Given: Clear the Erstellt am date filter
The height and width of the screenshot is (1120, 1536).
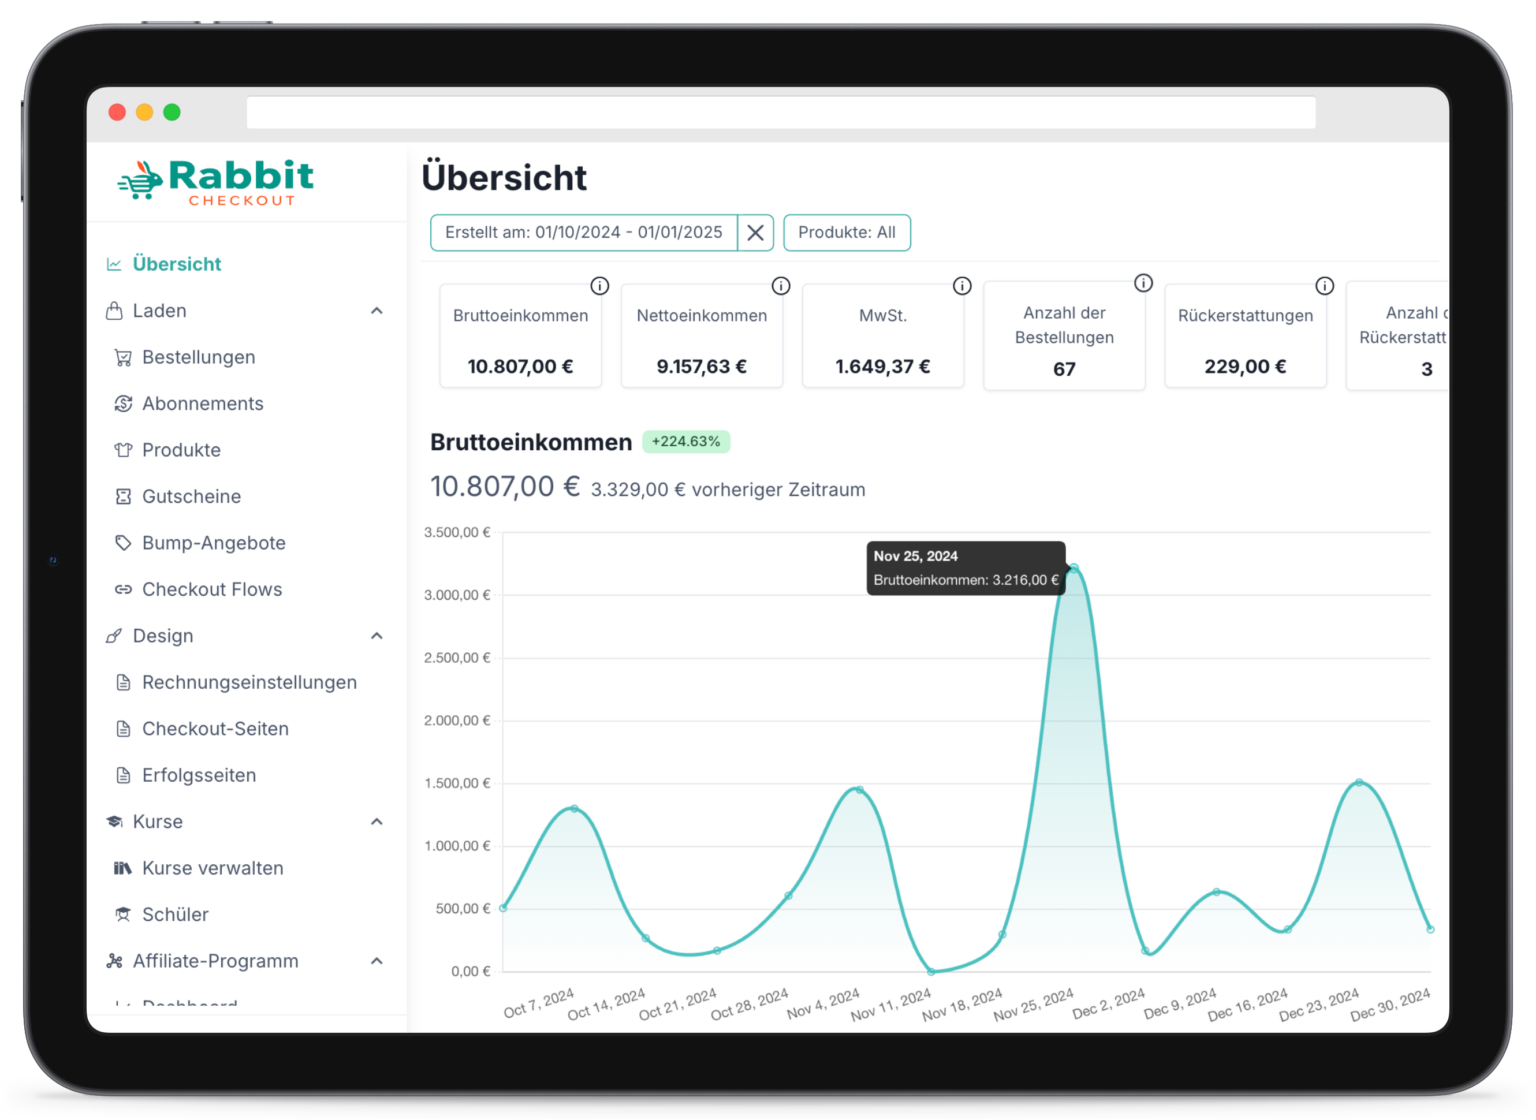Looking at the screenshot, I should coord(756,233).
